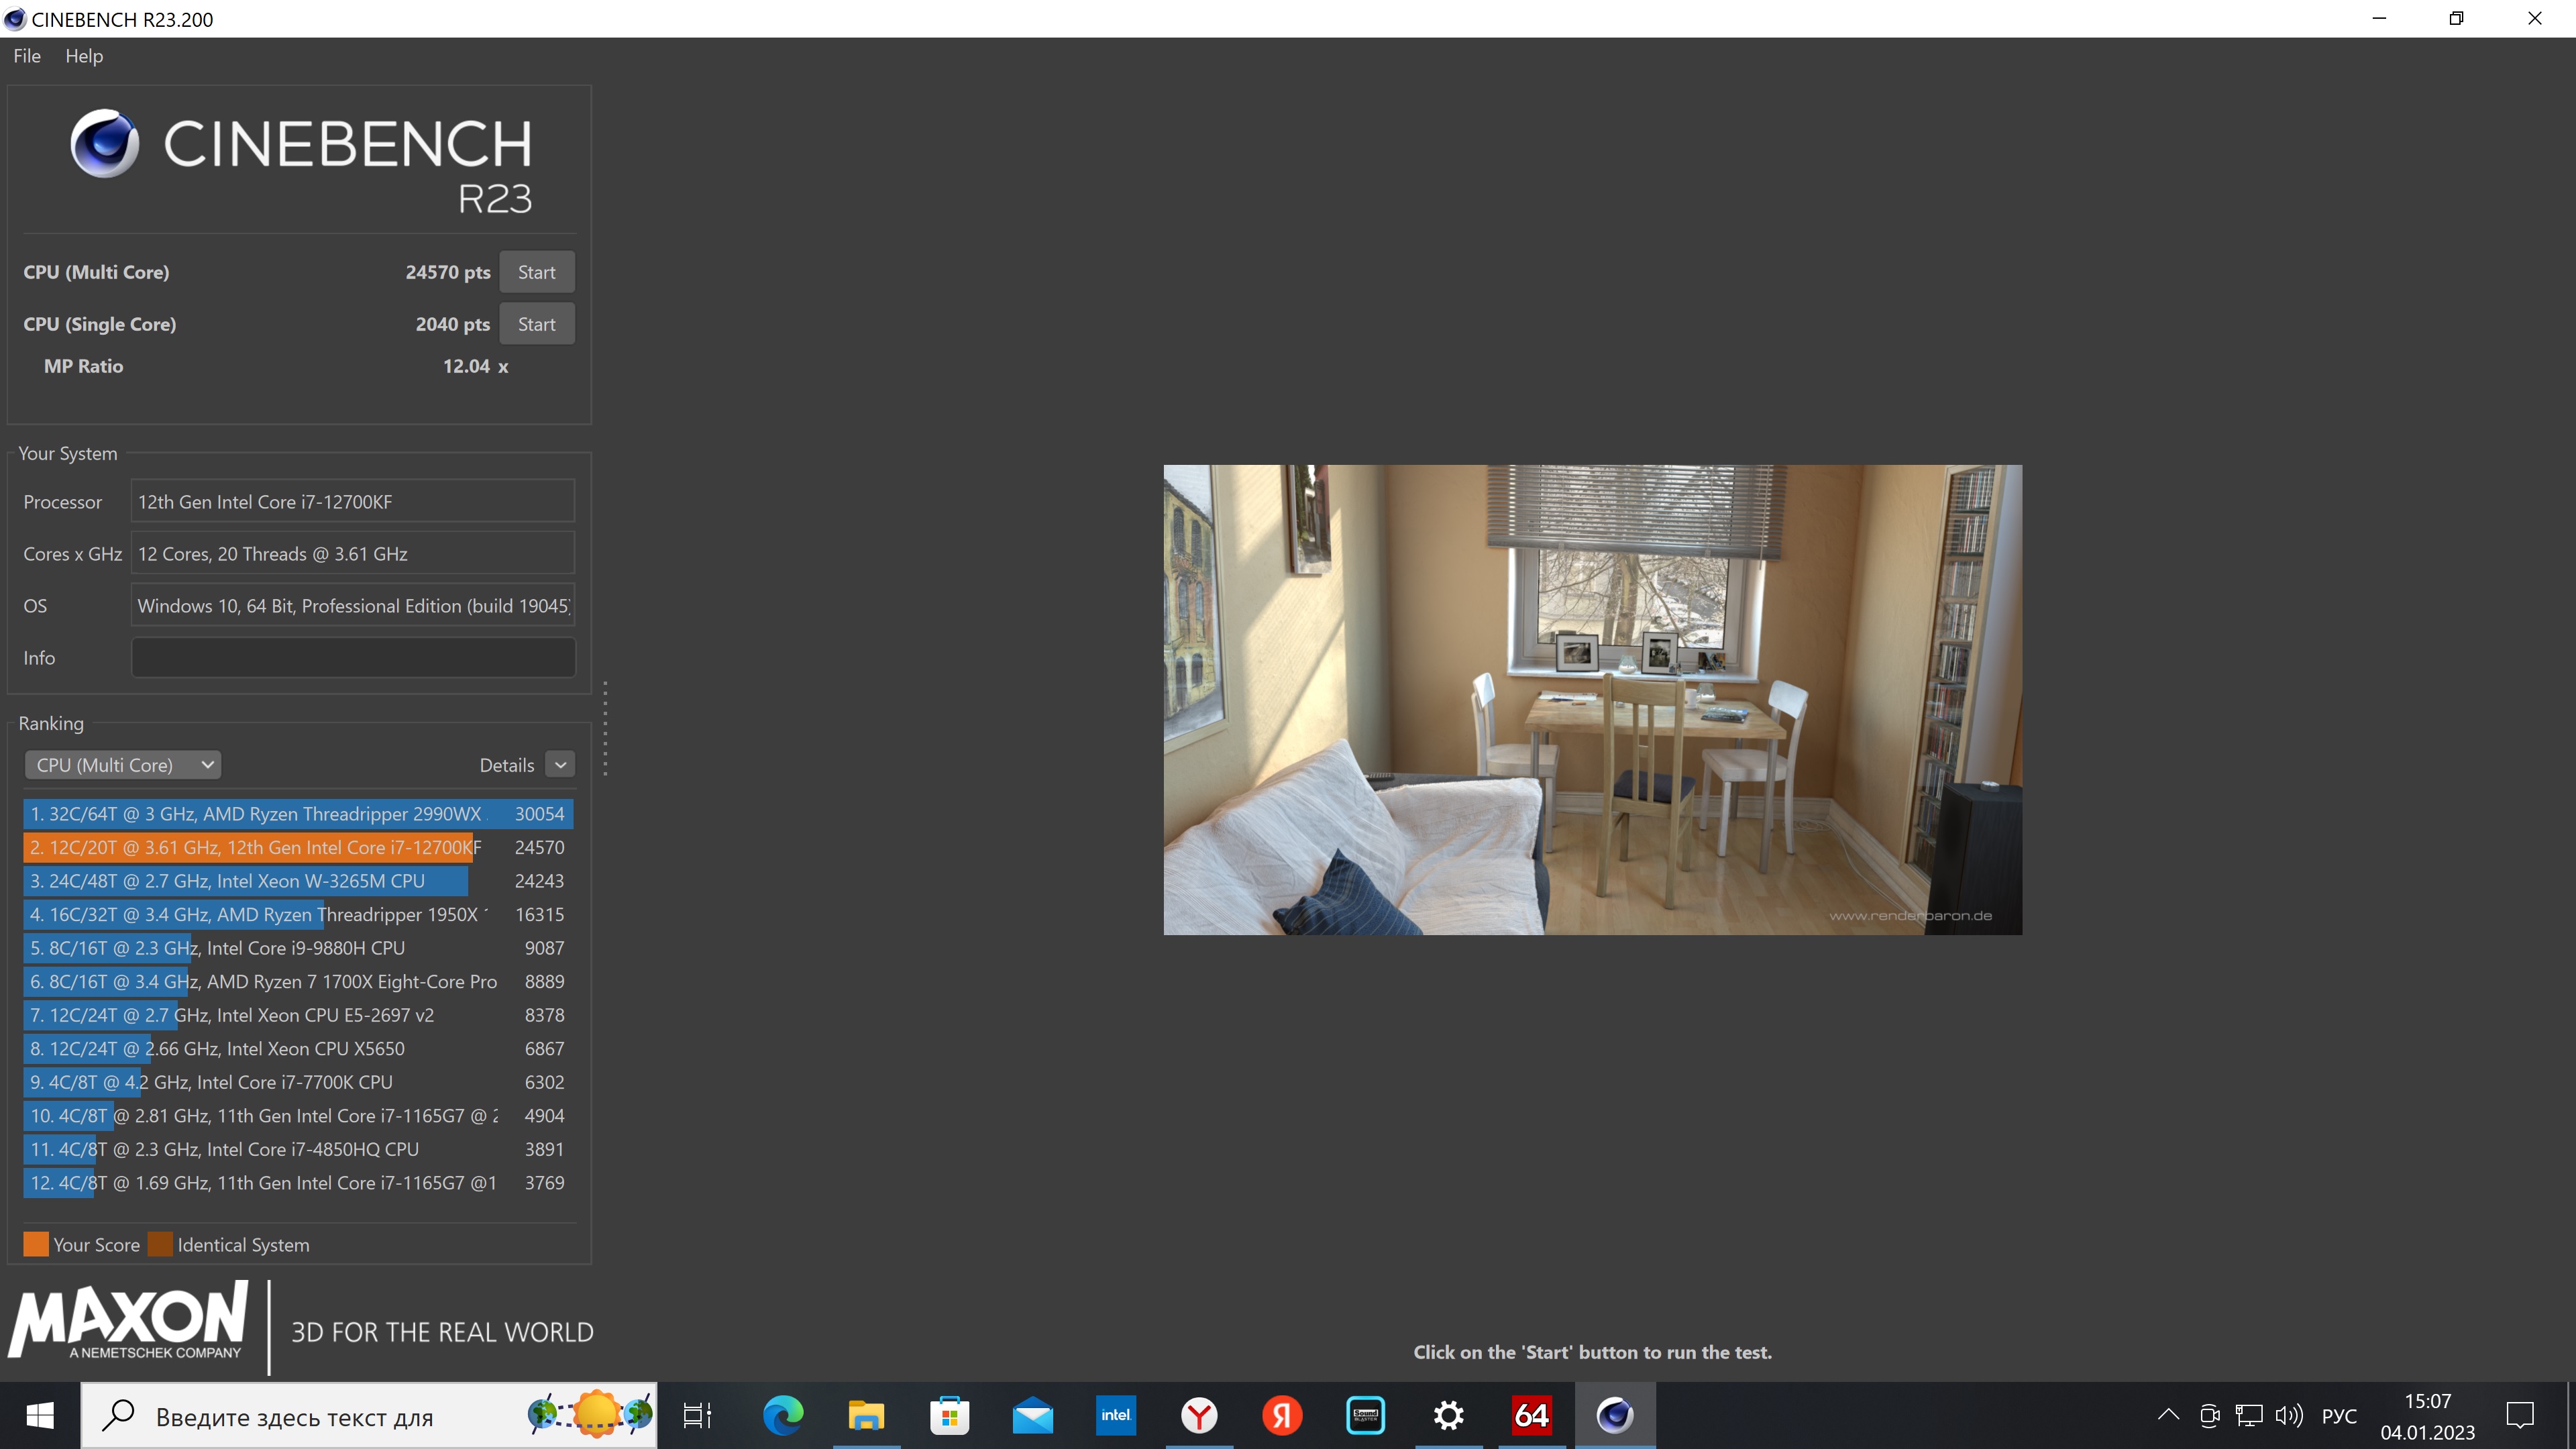Start the CPU Single Core test
The height and width of the screenshot is (1449, 2576).
click(536, 324)
